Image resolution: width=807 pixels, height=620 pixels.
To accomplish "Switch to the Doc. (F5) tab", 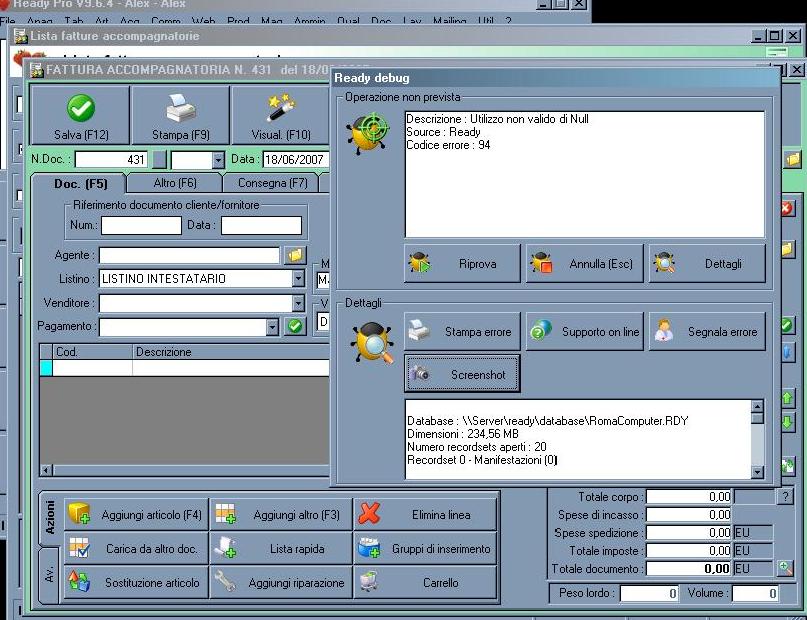I will click(80, 184).
